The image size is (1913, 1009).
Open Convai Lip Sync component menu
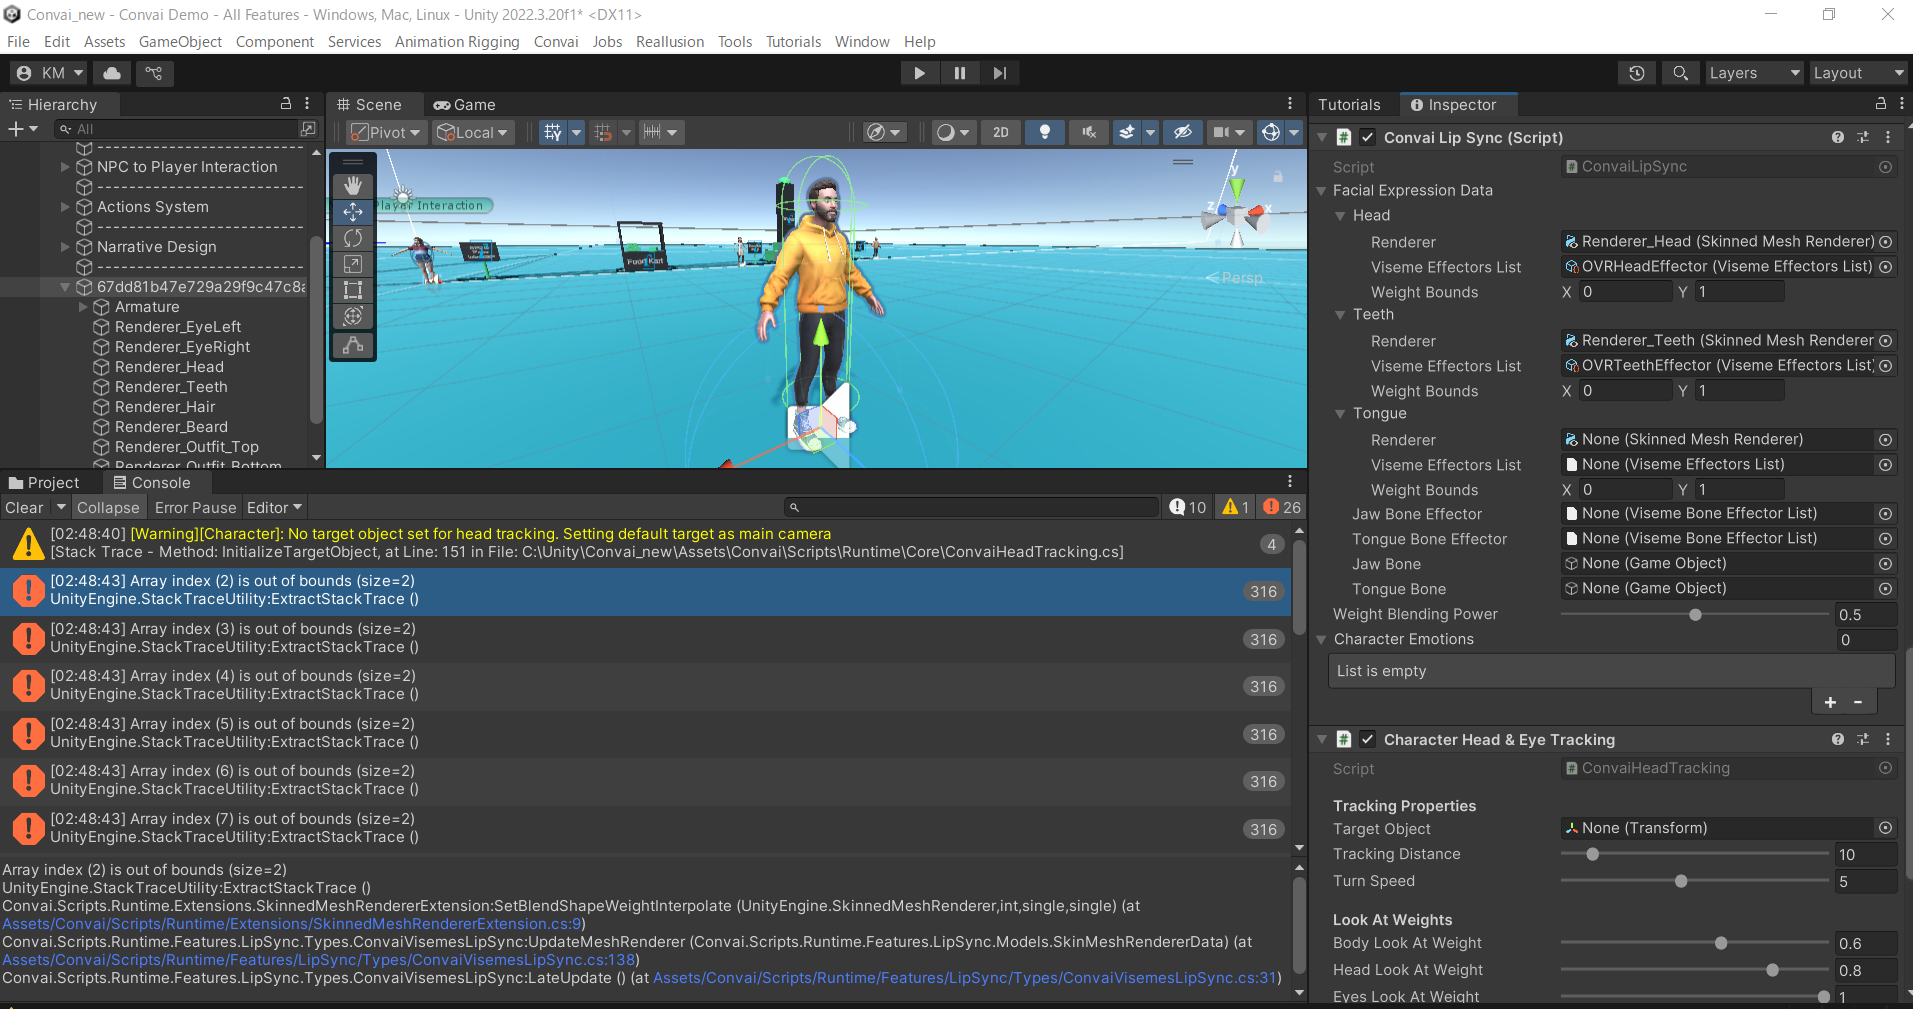point(1888,137)
